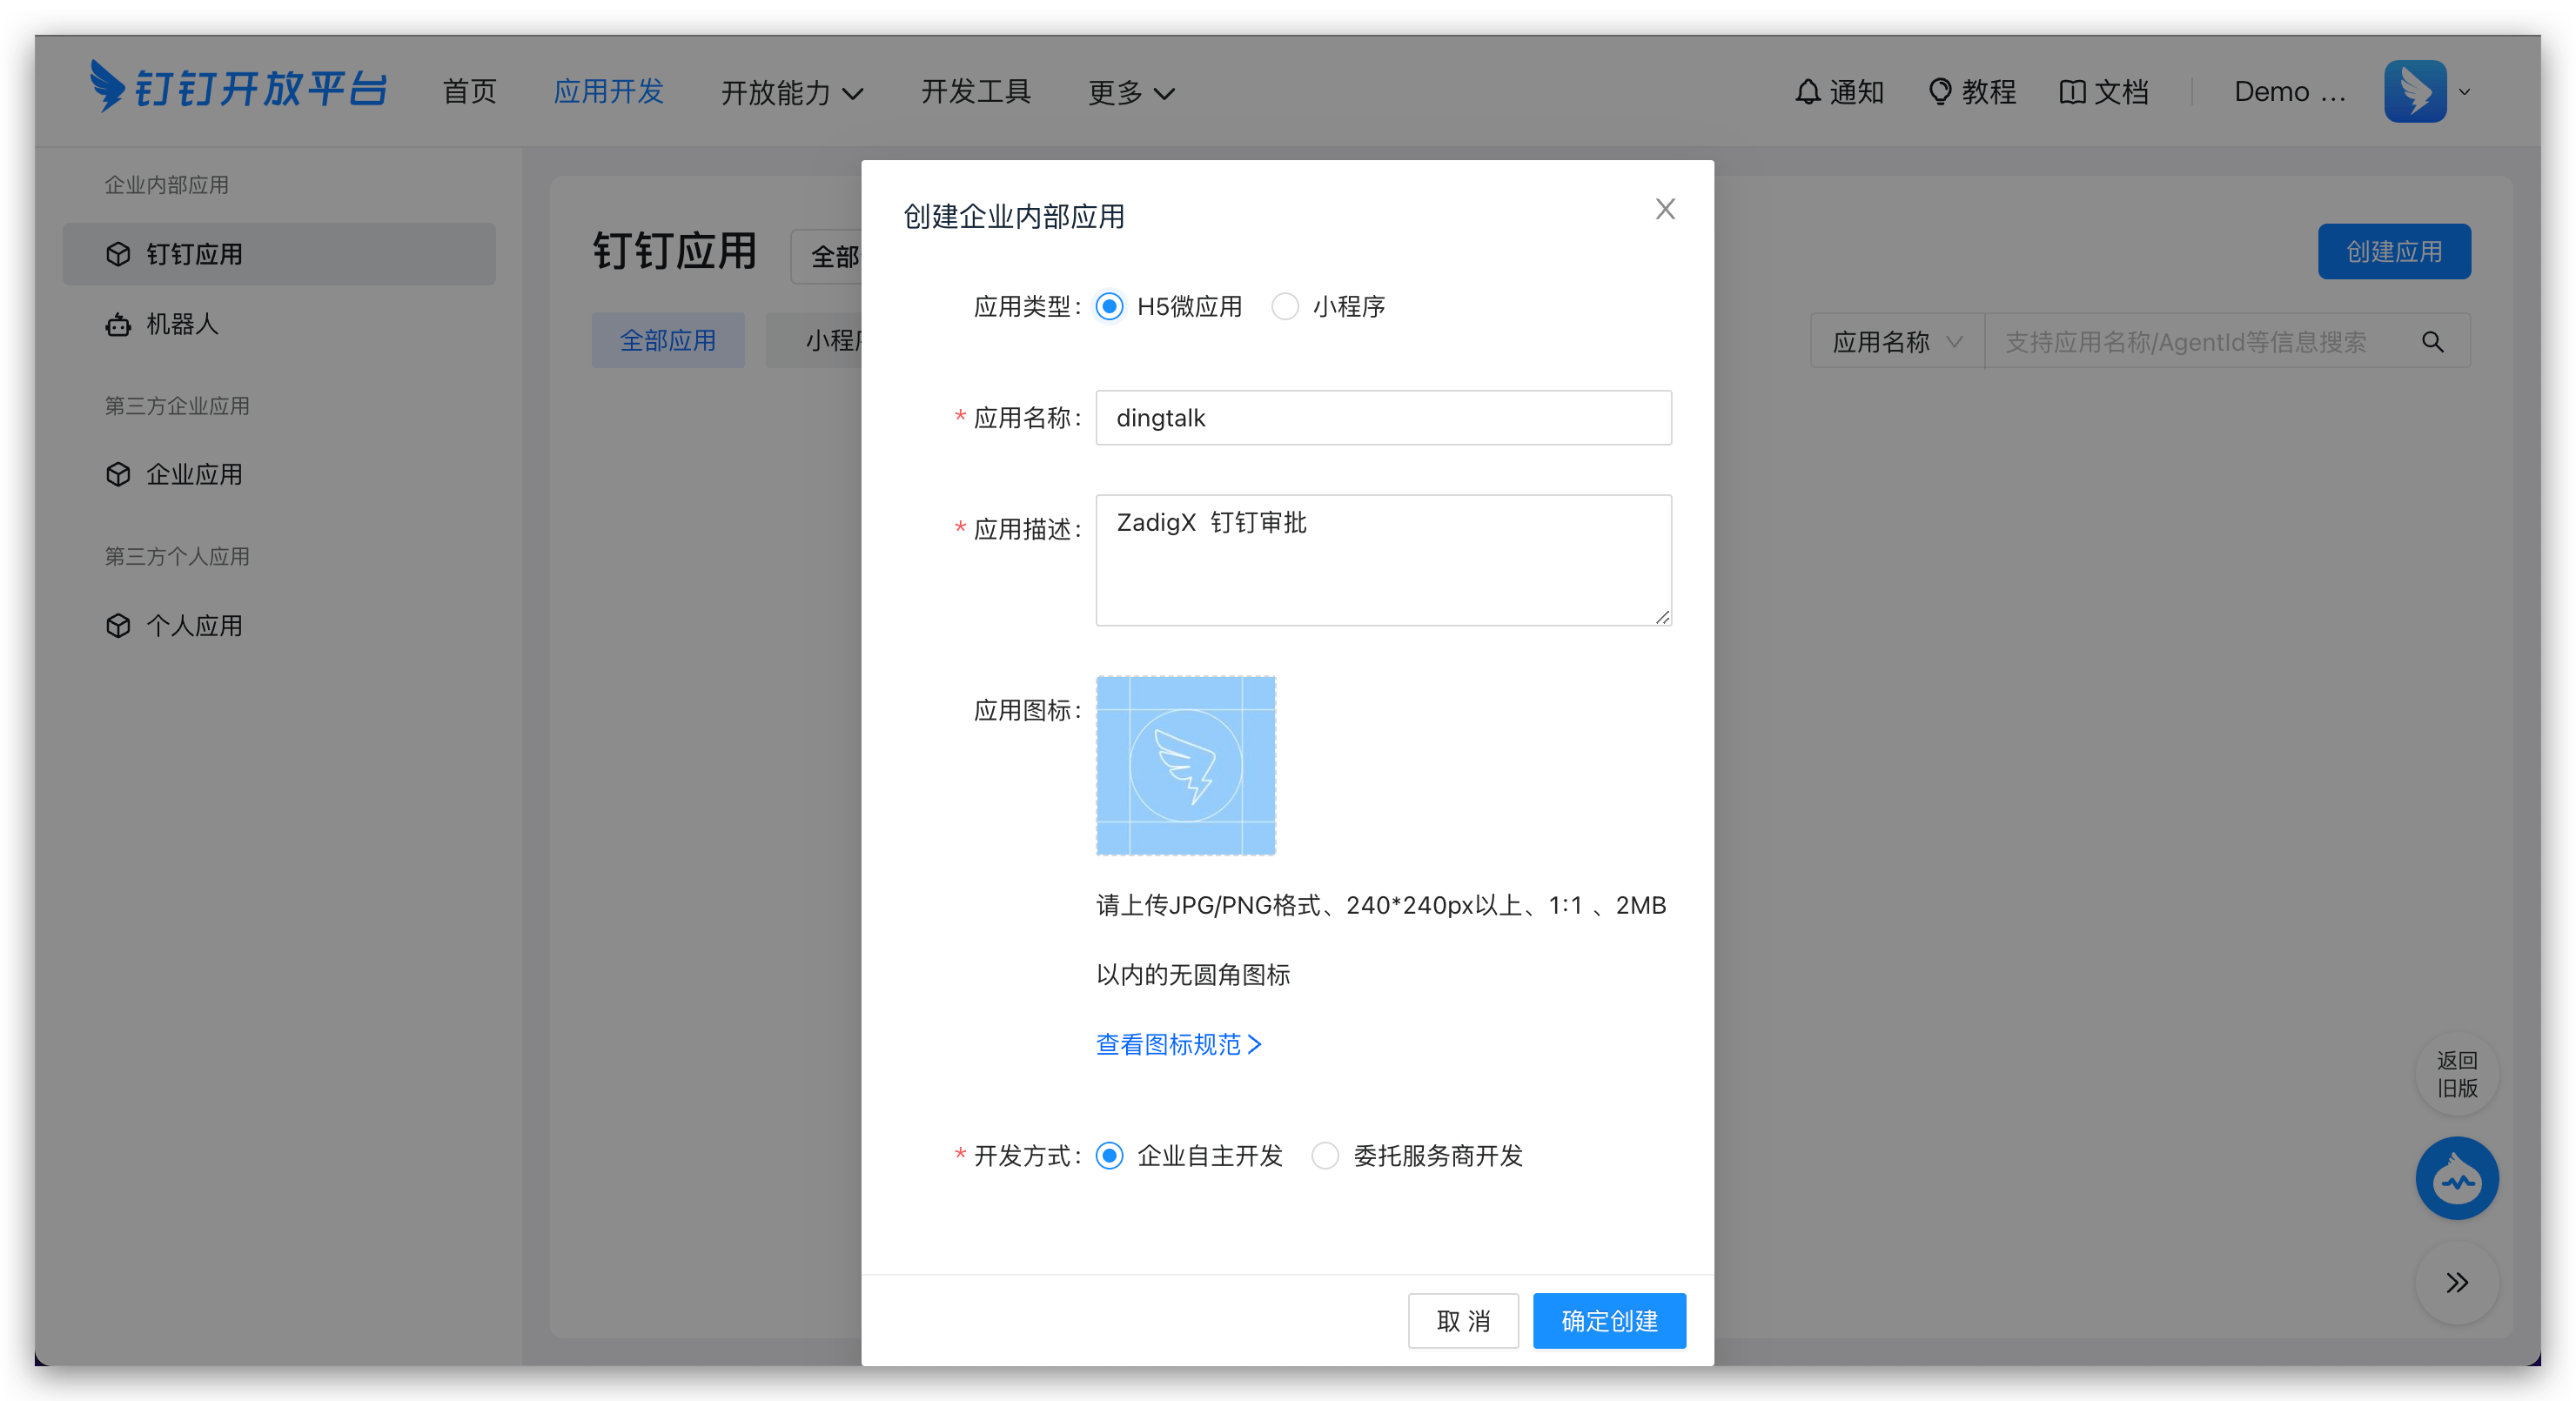Click the floating feedback cloud icon bottom right
This screenshot has width=2576, height=1401.
[2457, 1178]
